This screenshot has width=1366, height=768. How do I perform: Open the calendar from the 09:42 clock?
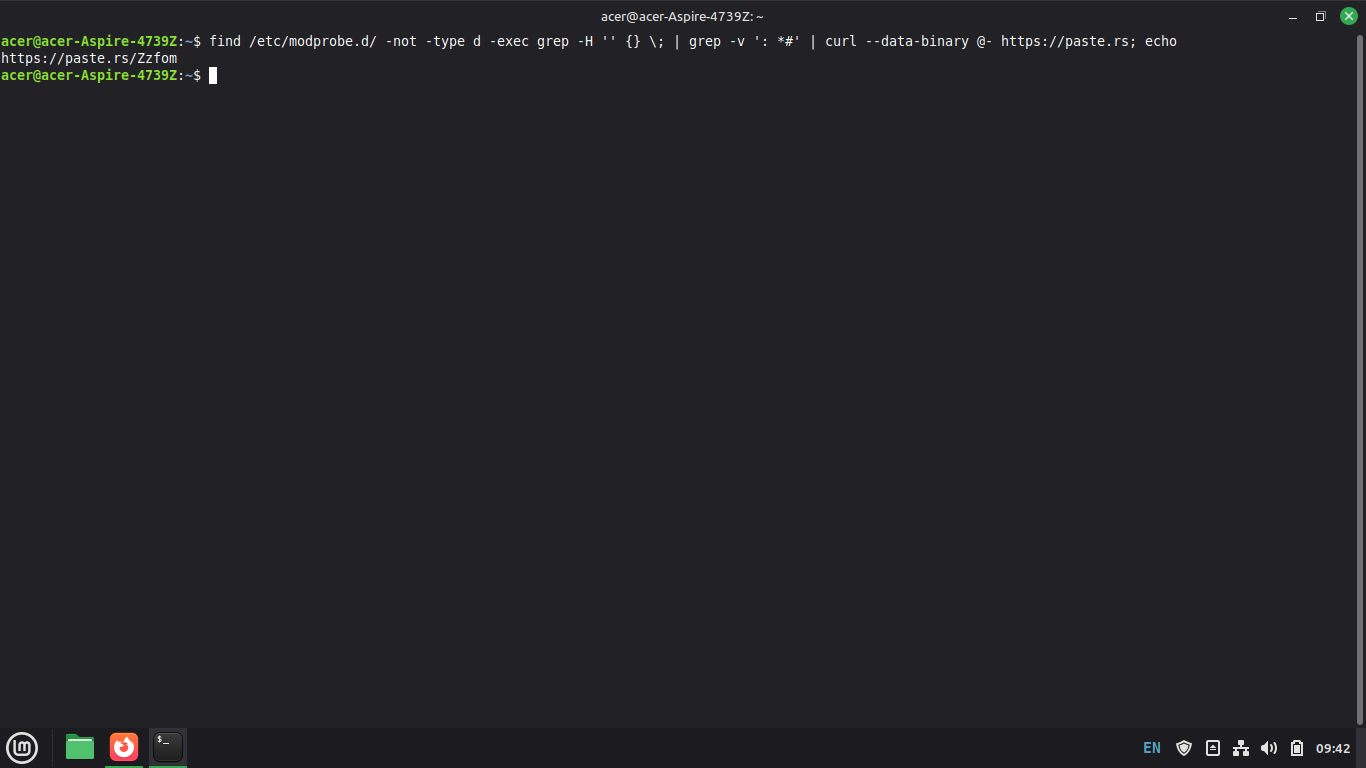point(1333,748)
